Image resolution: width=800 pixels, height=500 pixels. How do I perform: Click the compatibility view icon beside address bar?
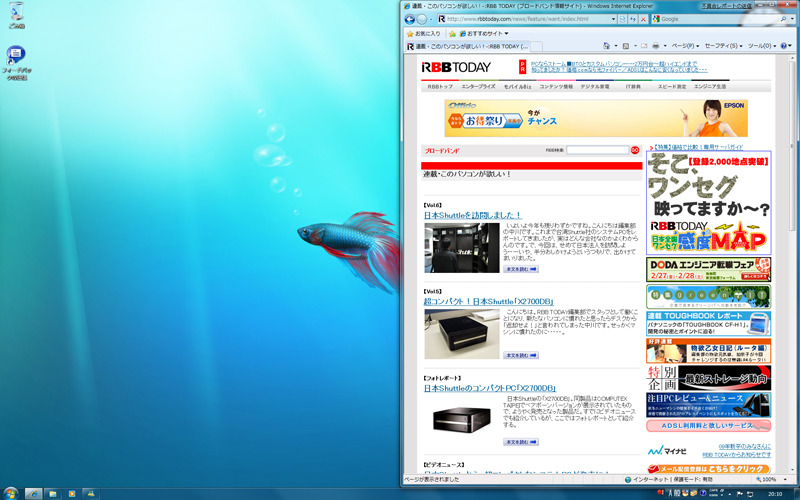click(x=622, y=19)
